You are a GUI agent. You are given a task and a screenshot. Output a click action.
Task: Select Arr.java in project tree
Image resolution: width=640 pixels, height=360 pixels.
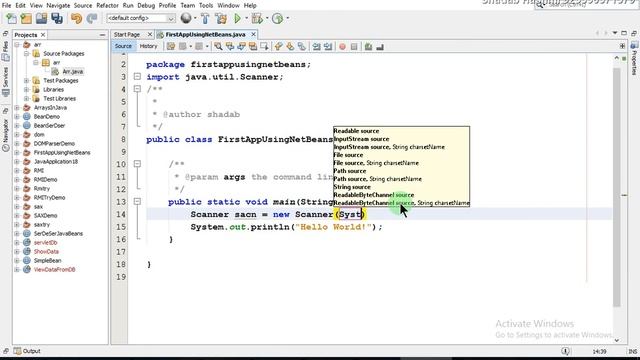(x=73, y=71)
